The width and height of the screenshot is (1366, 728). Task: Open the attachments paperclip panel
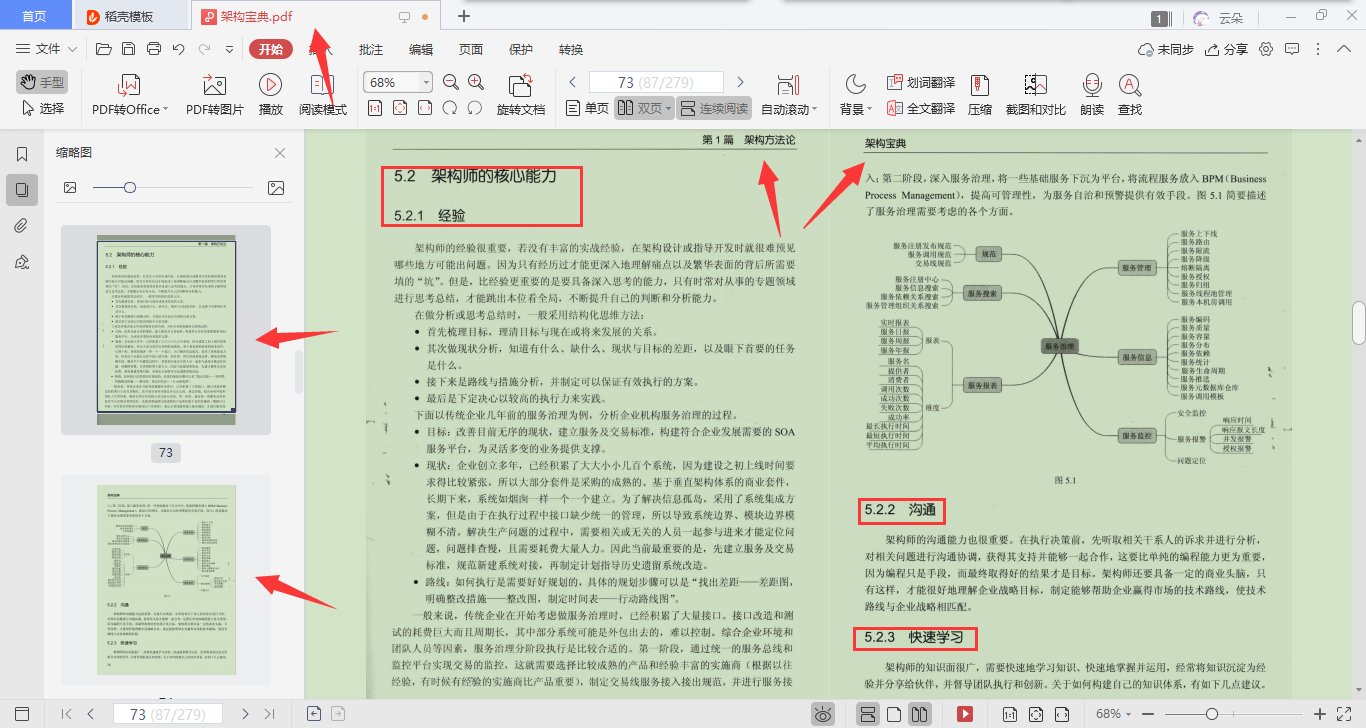point(21,225)
